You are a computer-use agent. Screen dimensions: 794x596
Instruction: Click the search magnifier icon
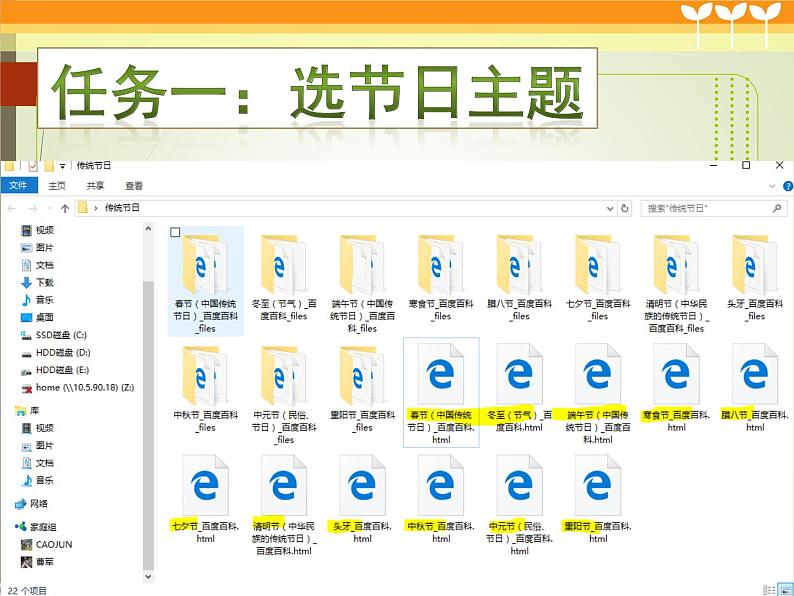click(777, 208)
